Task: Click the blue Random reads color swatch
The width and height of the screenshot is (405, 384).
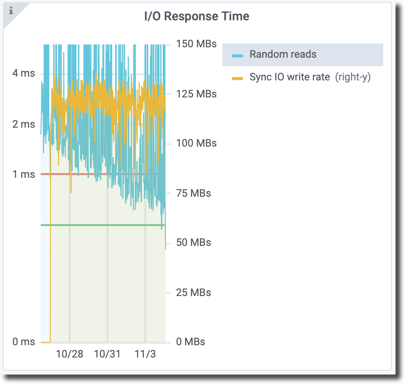Action: tap(237, 55)
